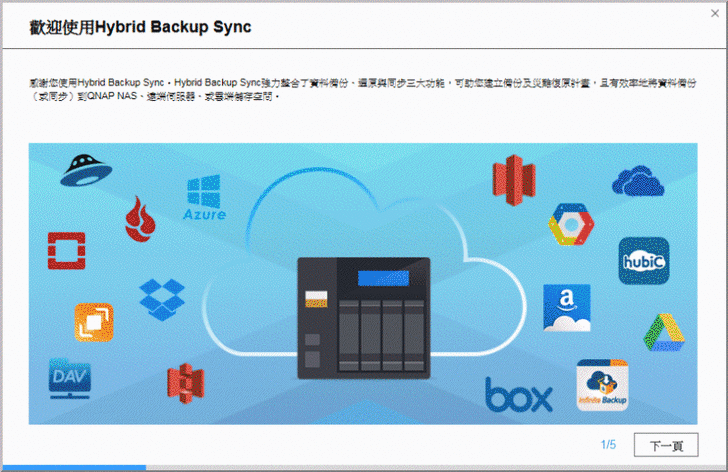Click the Google Cloud hexagon icon
The height and width of the screenshot is (472, 728).
point(571,224)
